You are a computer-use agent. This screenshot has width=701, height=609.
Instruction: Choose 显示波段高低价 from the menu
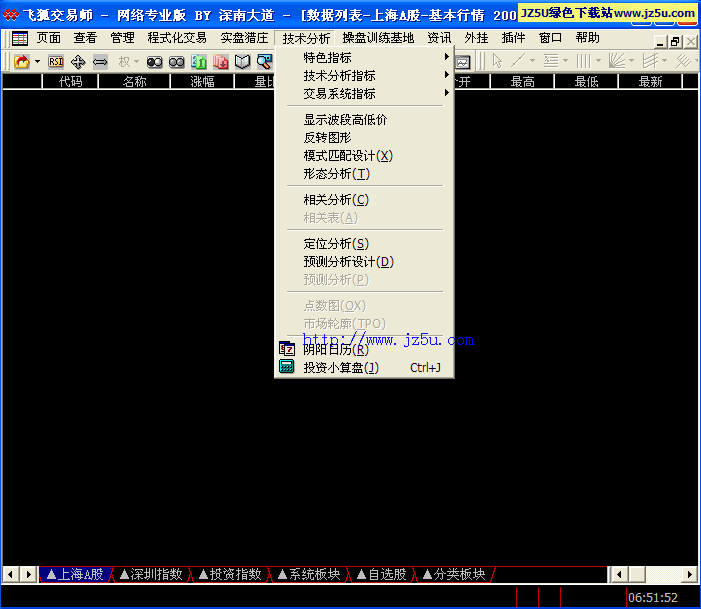click(x=364, y=119)
